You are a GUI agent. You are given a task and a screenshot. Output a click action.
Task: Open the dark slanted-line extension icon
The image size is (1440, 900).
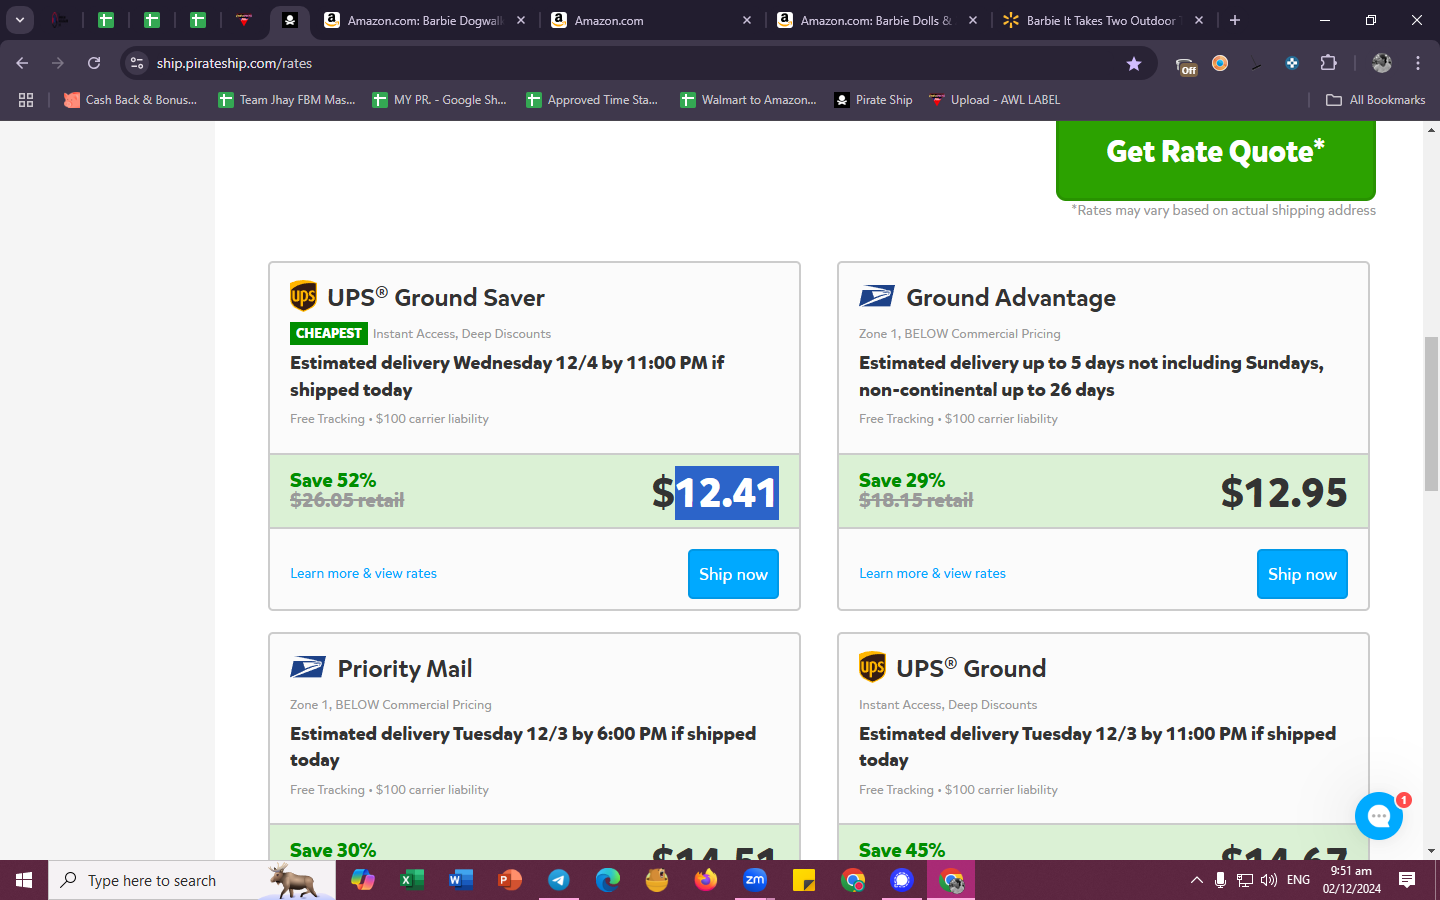[1256, 63]
